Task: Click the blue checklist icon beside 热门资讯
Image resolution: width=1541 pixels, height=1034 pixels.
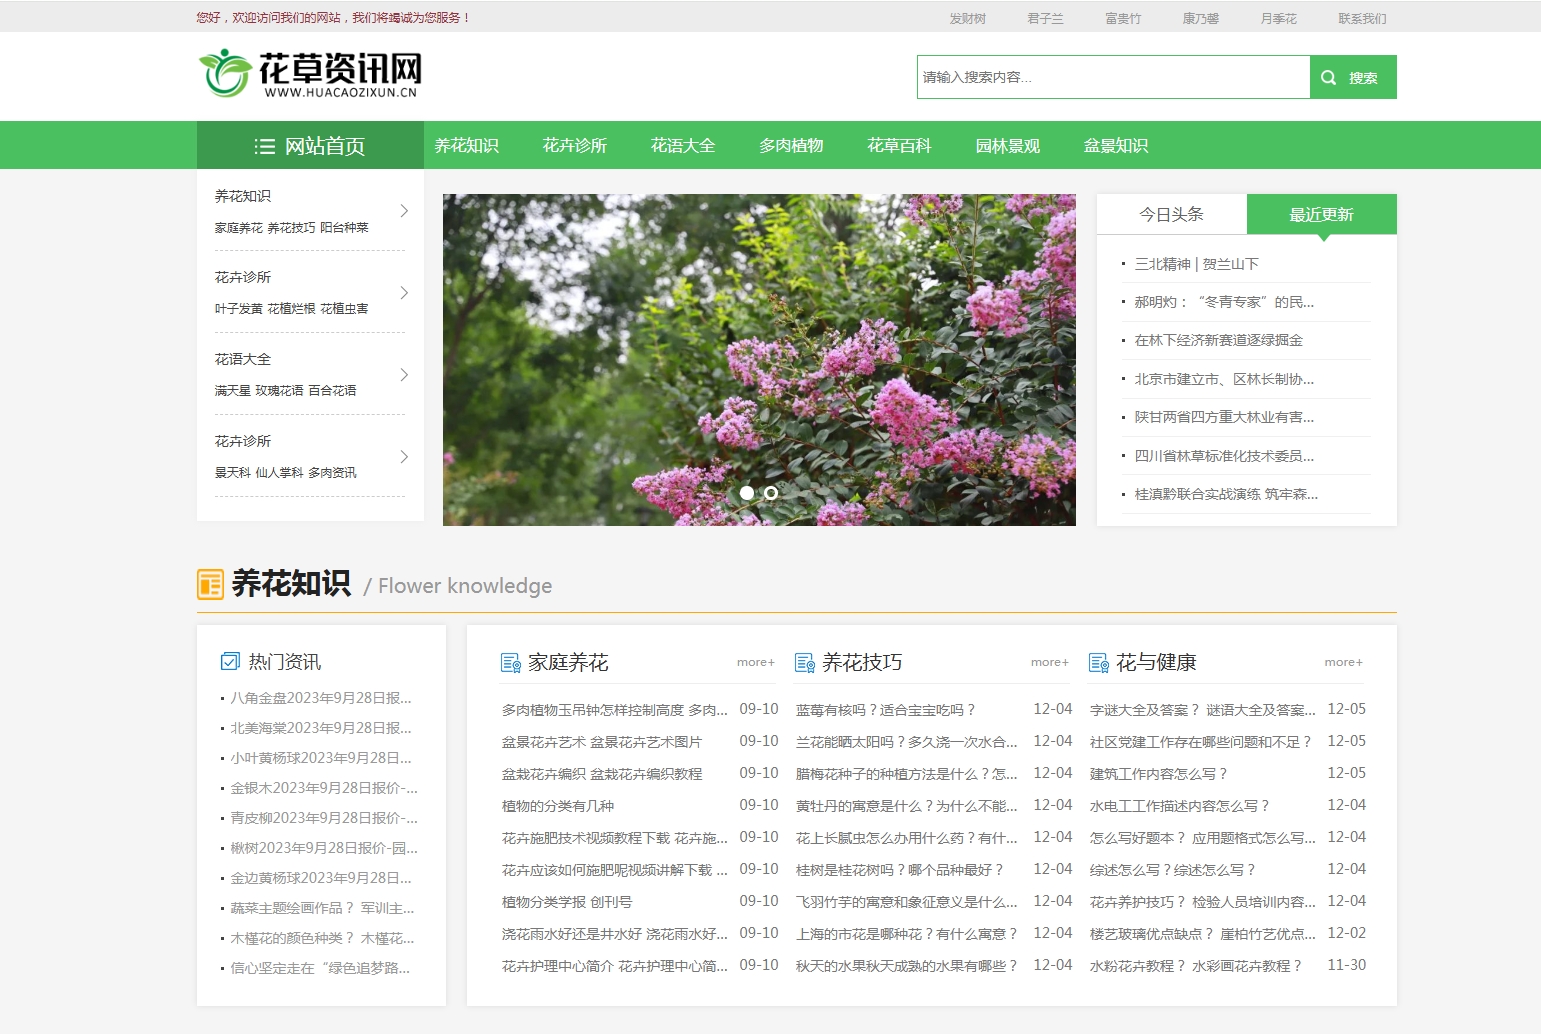Action: pos(228,660)
